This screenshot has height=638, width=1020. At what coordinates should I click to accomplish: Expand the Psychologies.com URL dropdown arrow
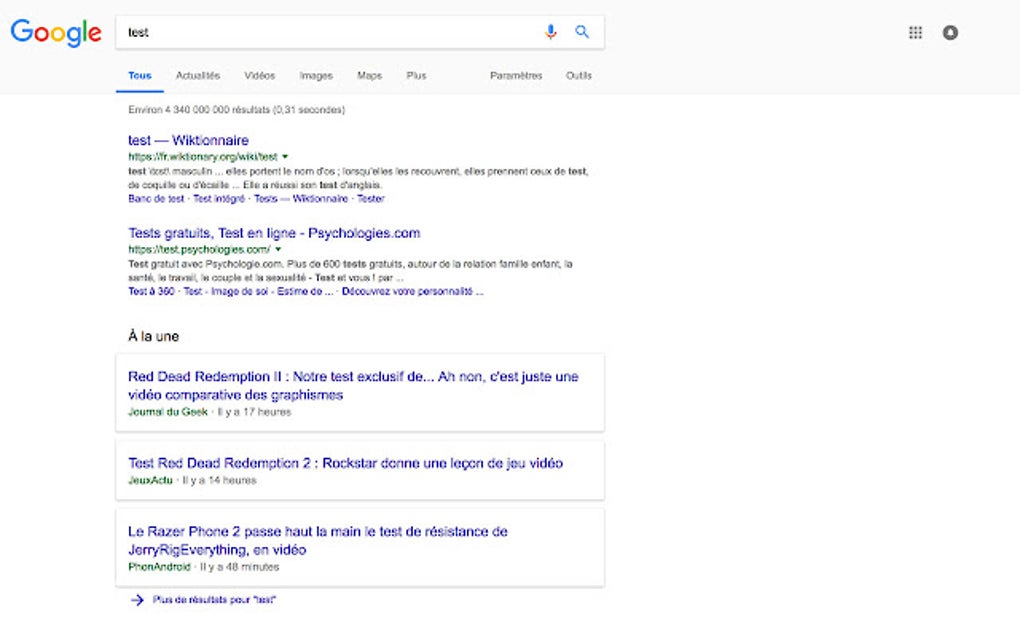(x=278, y=249)
